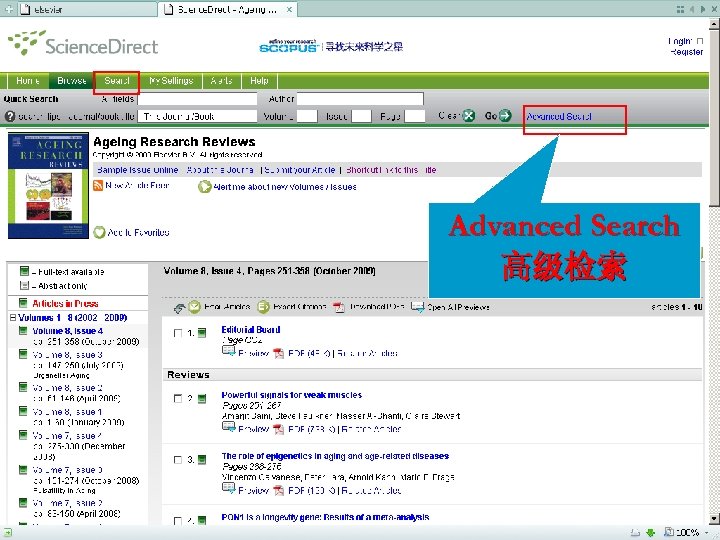
Task: Open the Home menu tab
Action: coord(28,81)
